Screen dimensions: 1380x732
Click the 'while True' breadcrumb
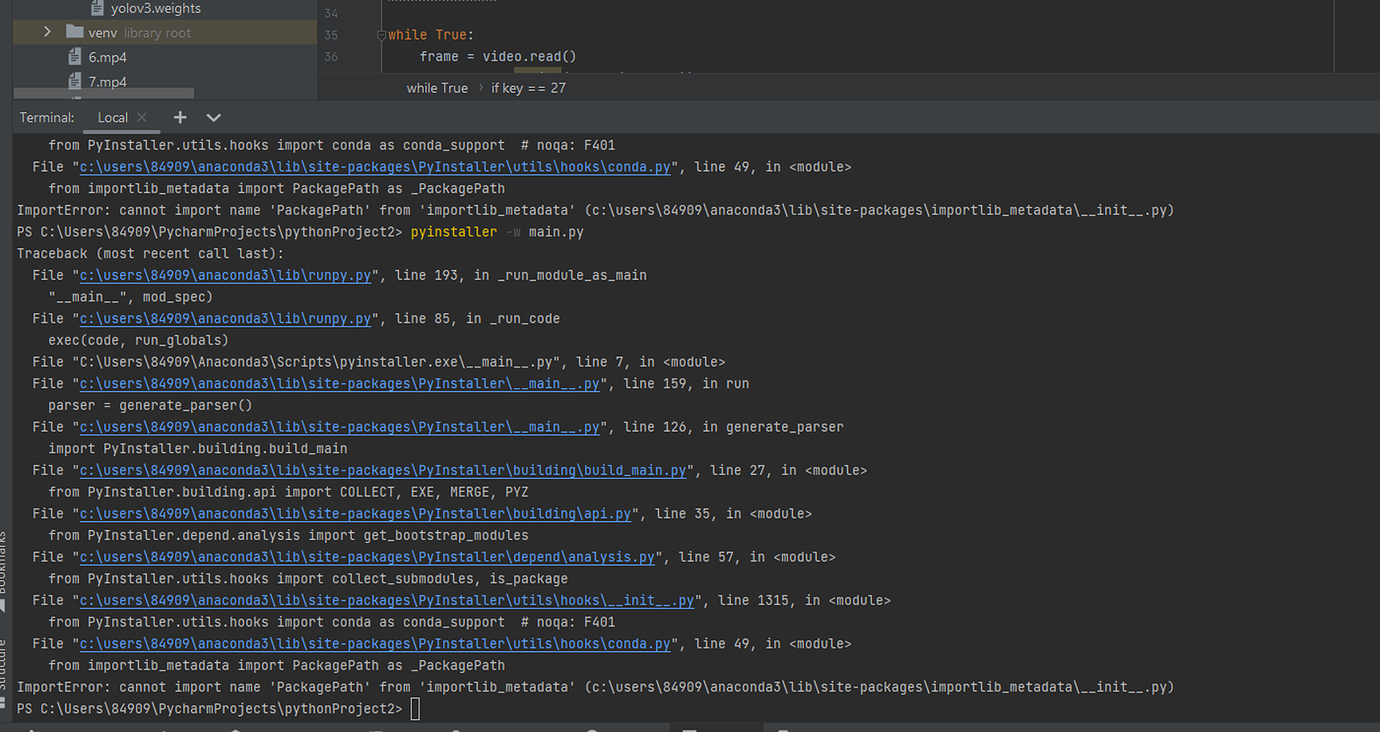437,88
